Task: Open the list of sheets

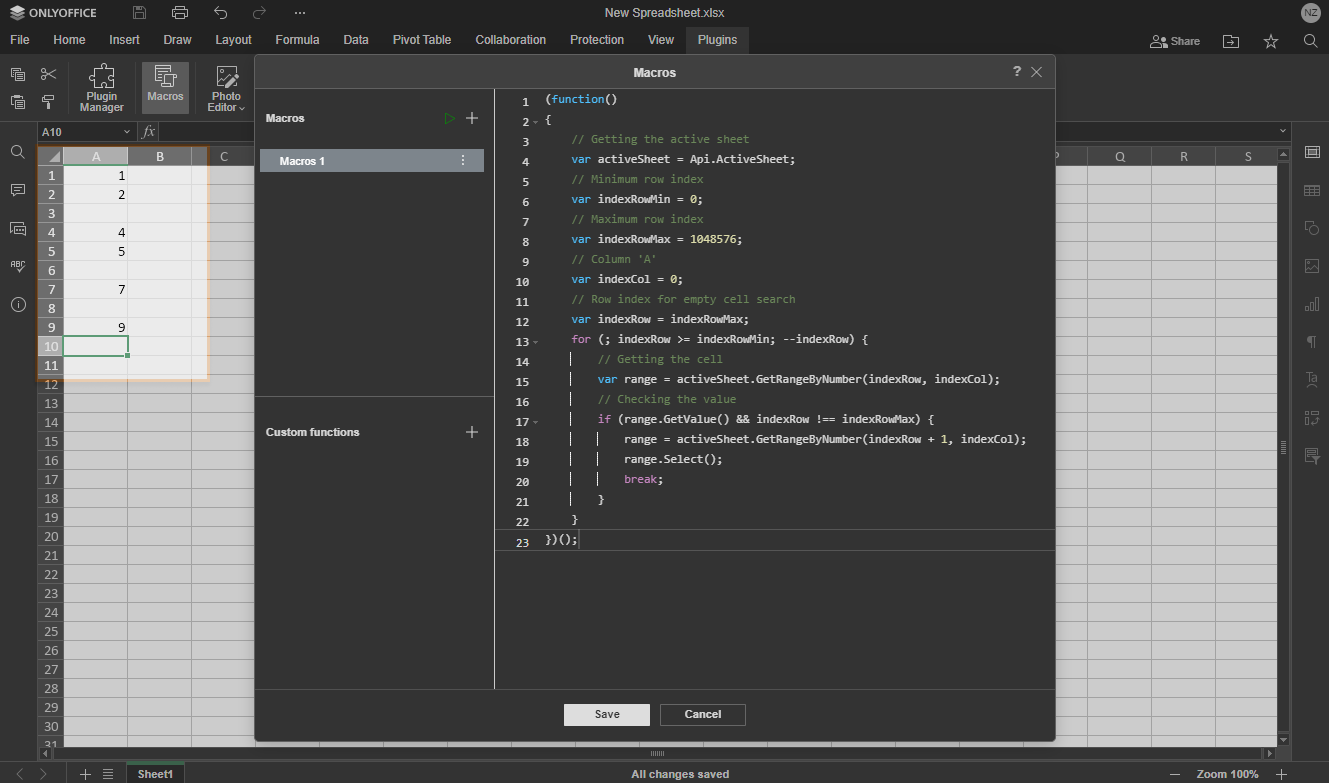Action: point(108,774)
